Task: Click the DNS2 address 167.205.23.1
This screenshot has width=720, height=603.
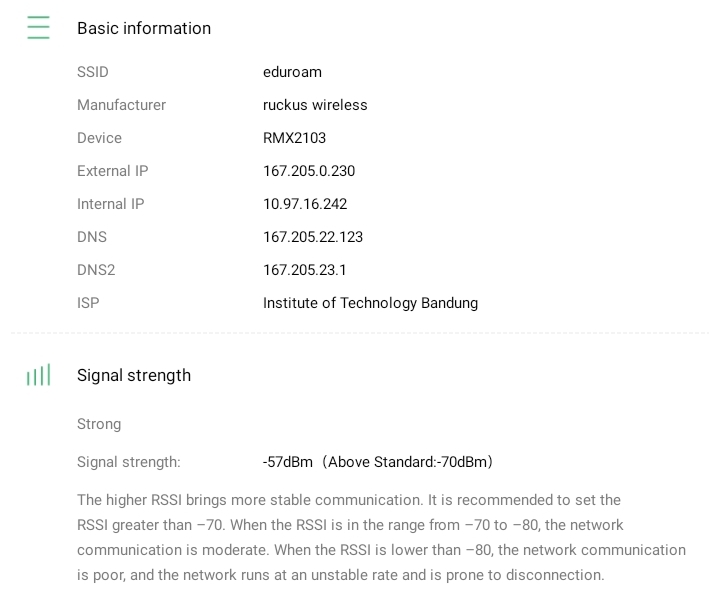Action: coord(305,270)
